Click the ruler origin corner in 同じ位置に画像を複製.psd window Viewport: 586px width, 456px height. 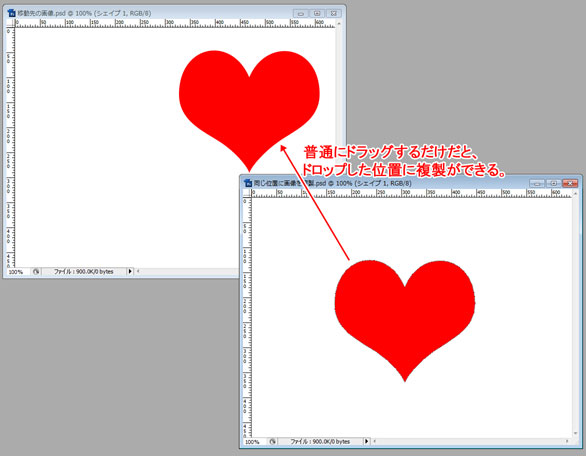click(x=247, y=193)
